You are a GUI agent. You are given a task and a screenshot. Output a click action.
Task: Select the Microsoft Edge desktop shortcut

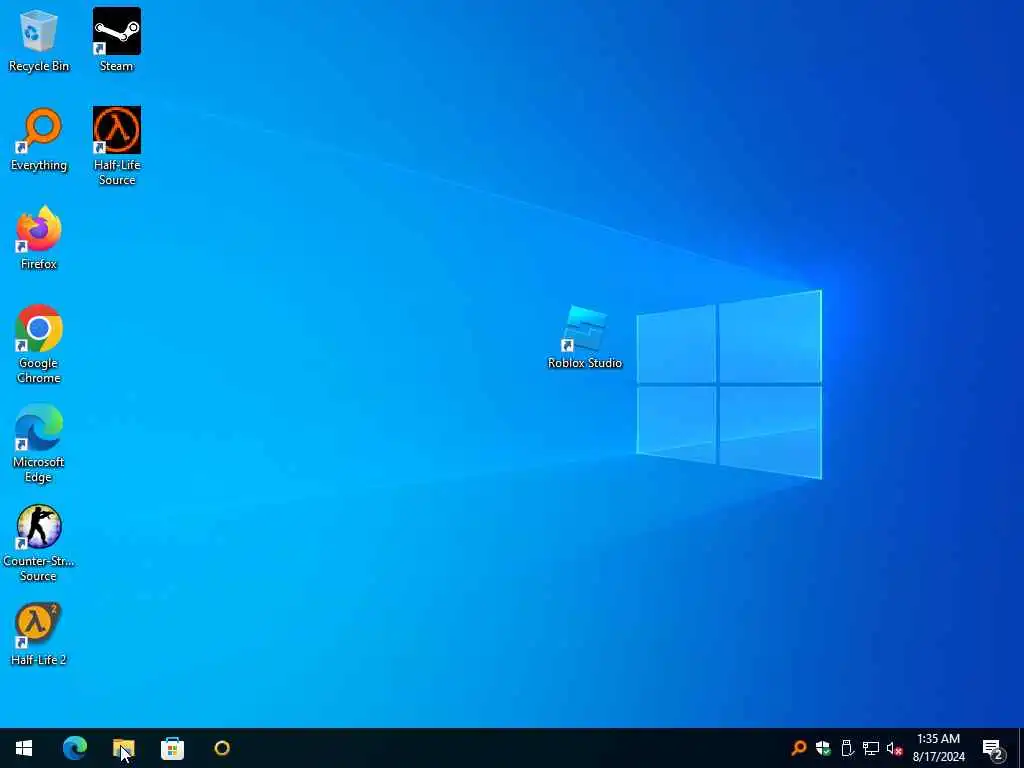[39, 443]
